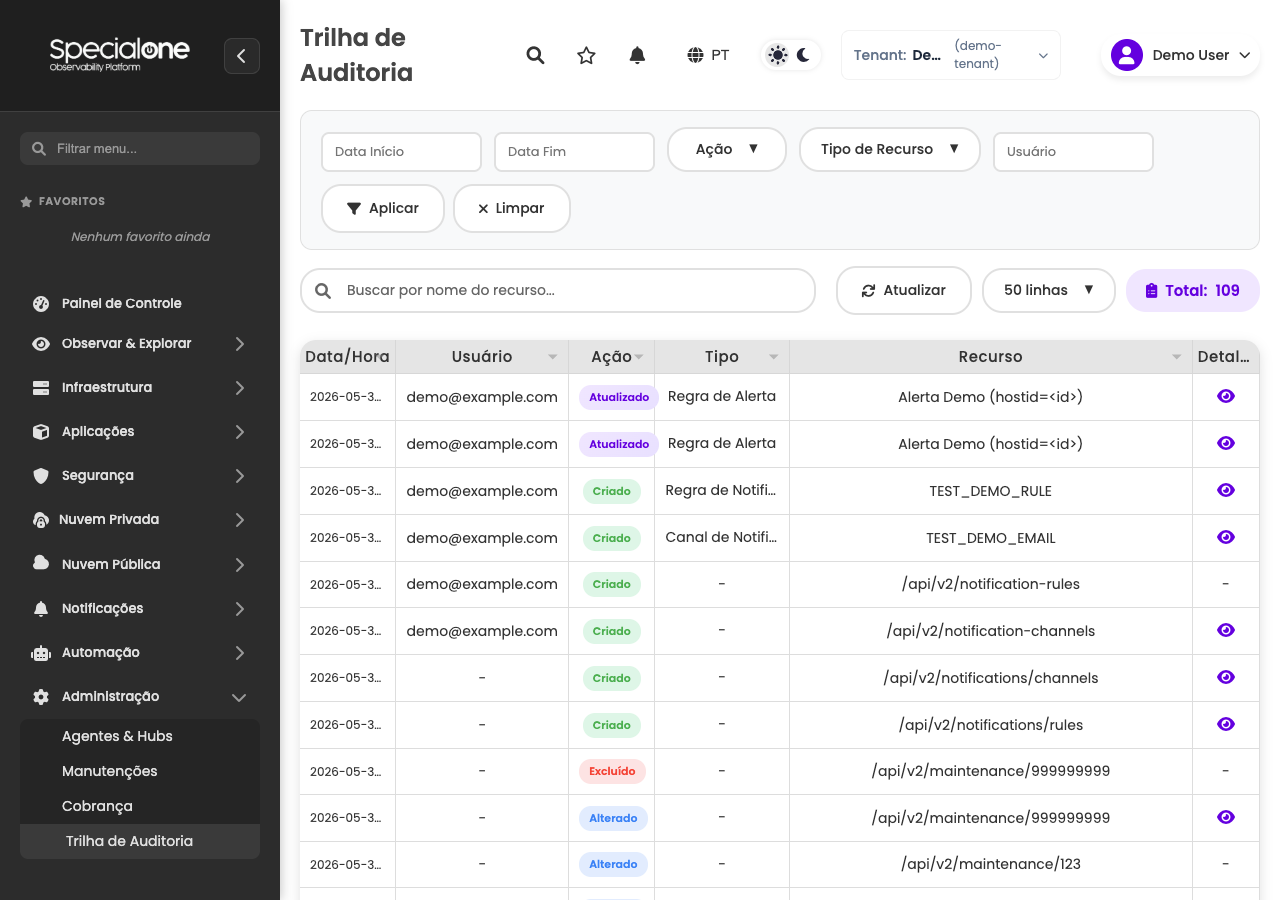1280x900 pixels.
Task: Click the Buscar por nome do recurso field
Action: [x=558, y=290]
